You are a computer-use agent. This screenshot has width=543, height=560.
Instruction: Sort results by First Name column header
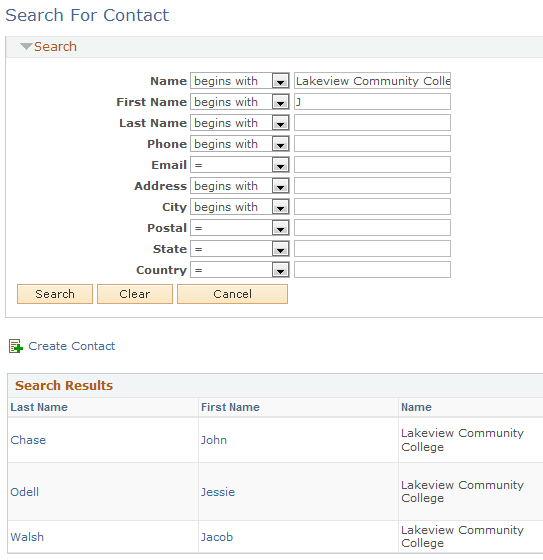click(x=230, y=407)
